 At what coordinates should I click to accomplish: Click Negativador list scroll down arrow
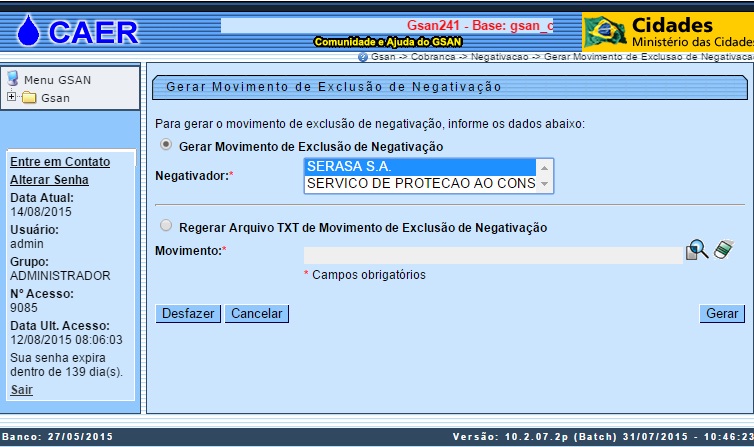point(544,184)
